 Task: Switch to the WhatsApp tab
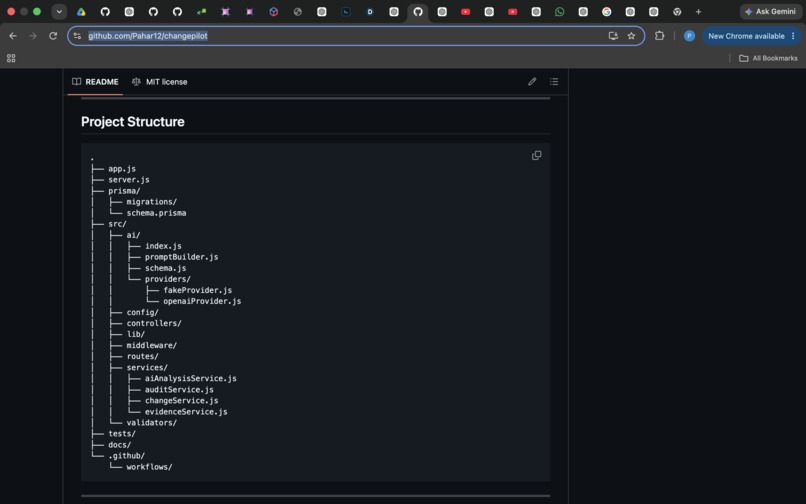[559, 11]
